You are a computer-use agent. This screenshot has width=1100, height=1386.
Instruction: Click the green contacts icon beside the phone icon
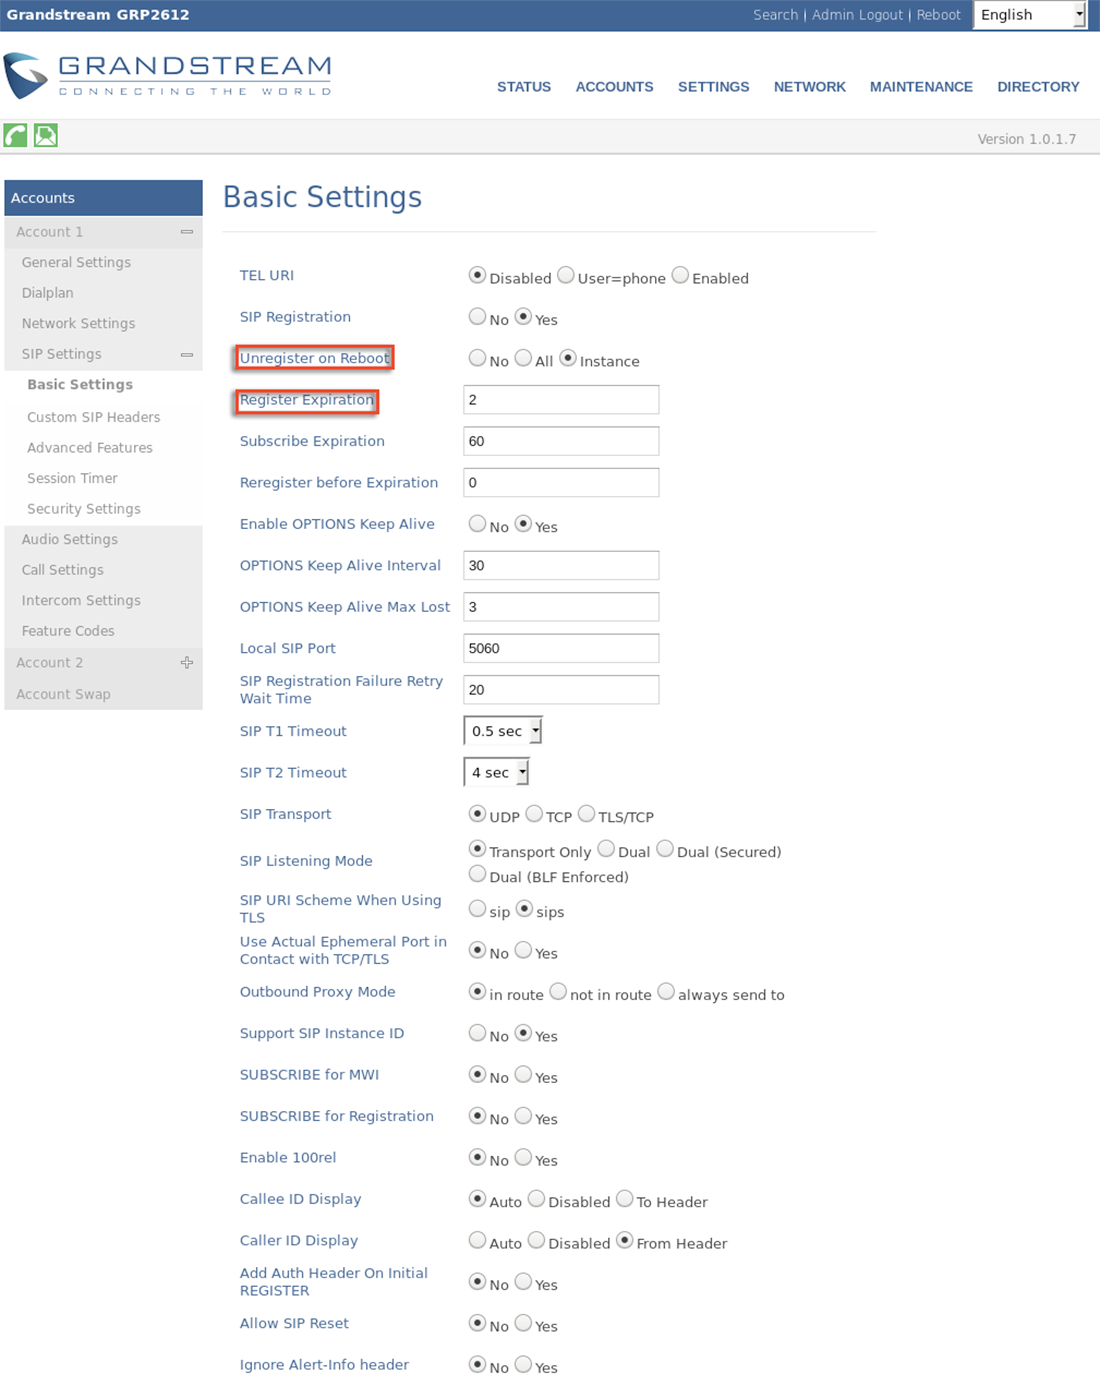coord(46,135)
